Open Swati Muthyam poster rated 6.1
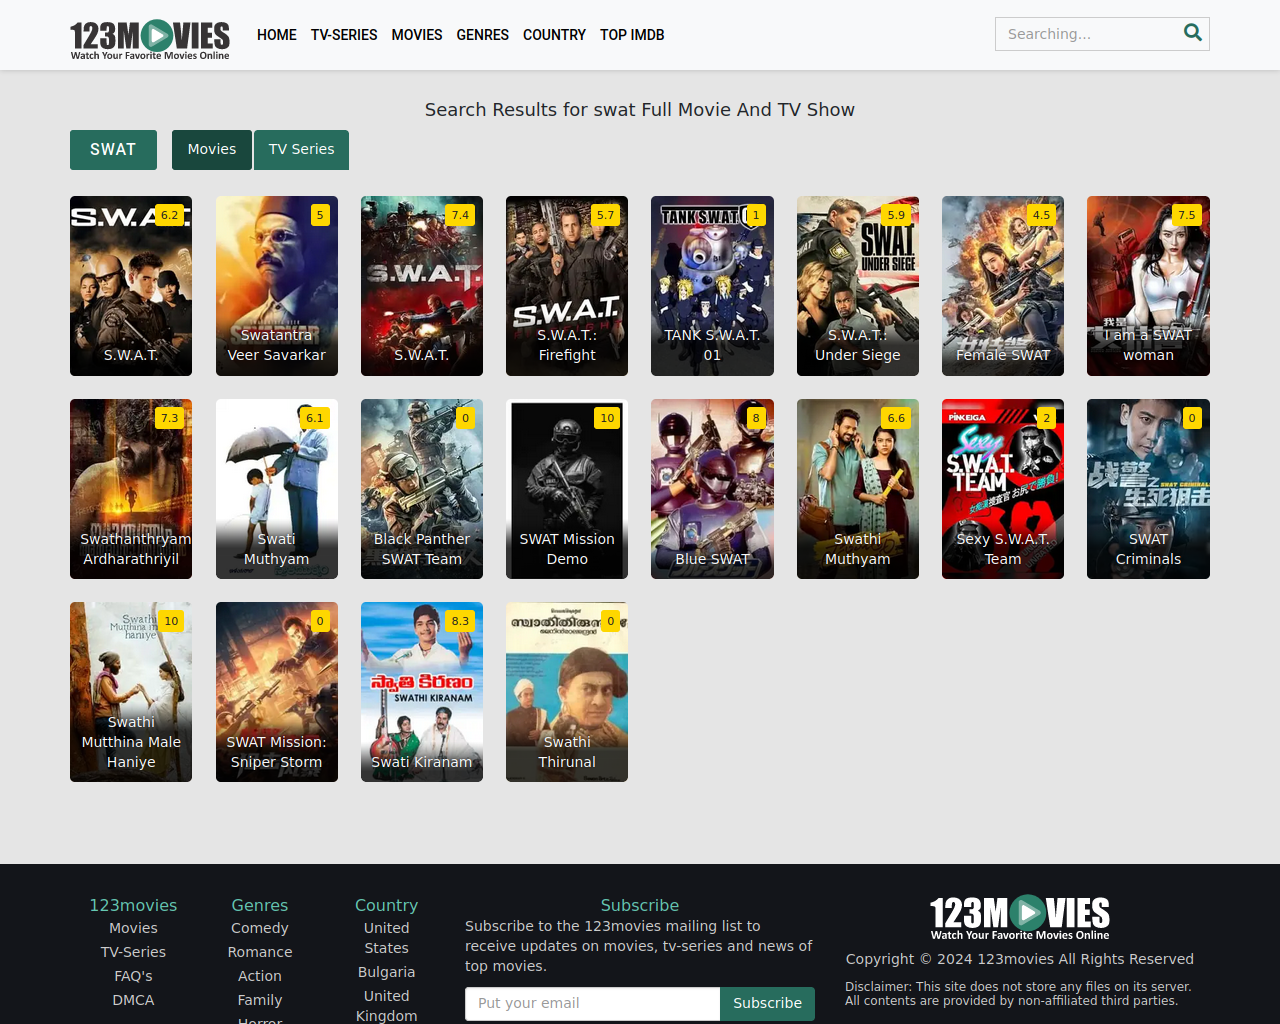1280x1024 pixels. (x=277, y=489)
